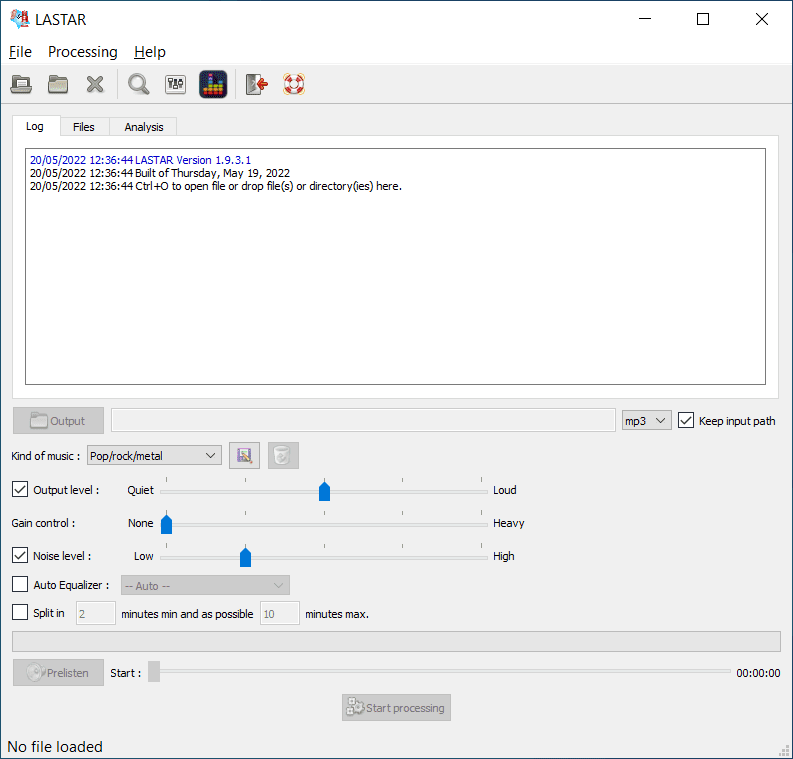This screenshot has width=793, height=759.
Task: Click the exit door arrow icon
Action: (256, 84)
